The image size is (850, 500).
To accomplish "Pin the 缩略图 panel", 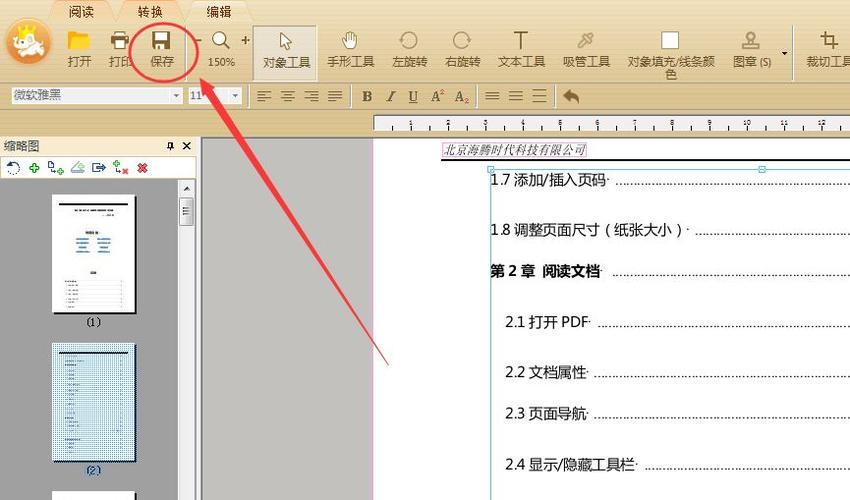I will (x=170, y=146).
